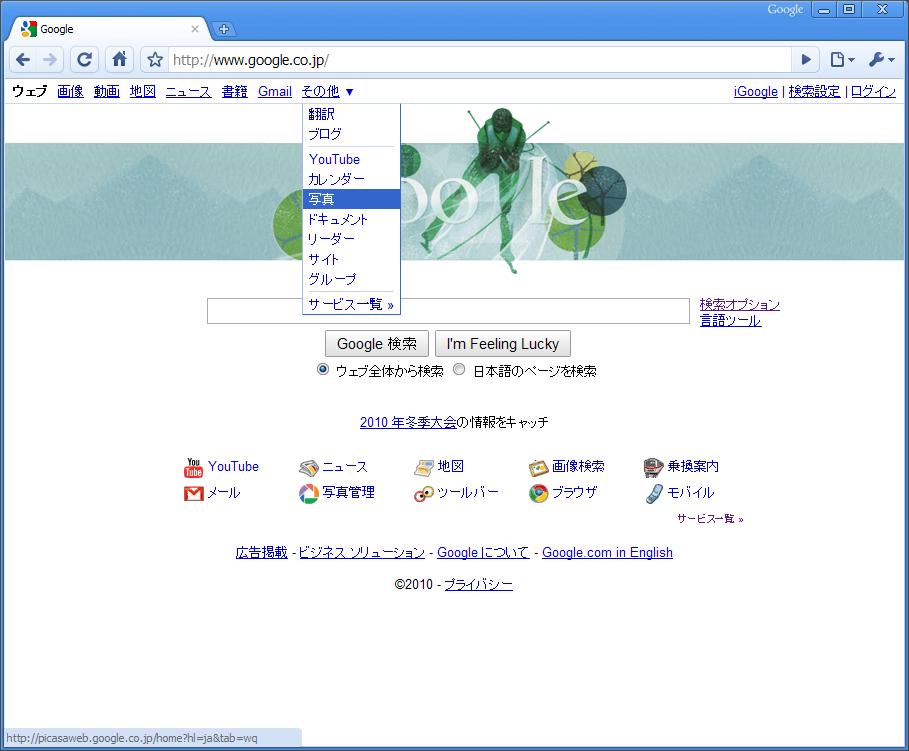Click the Chrome icon beside ブラウザ
The image size is (909, 751).
click(539, 493)
